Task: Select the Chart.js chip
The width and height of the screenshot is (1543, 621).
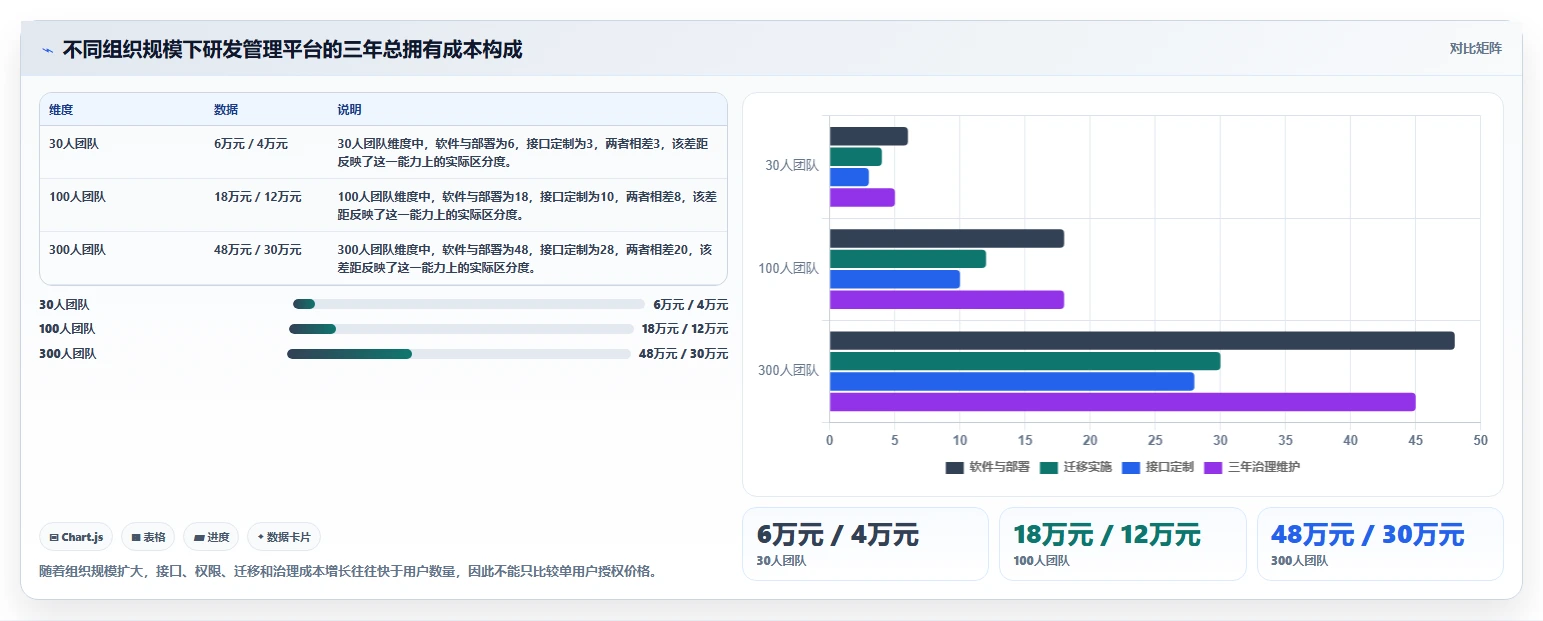Action: click(77, 537)
